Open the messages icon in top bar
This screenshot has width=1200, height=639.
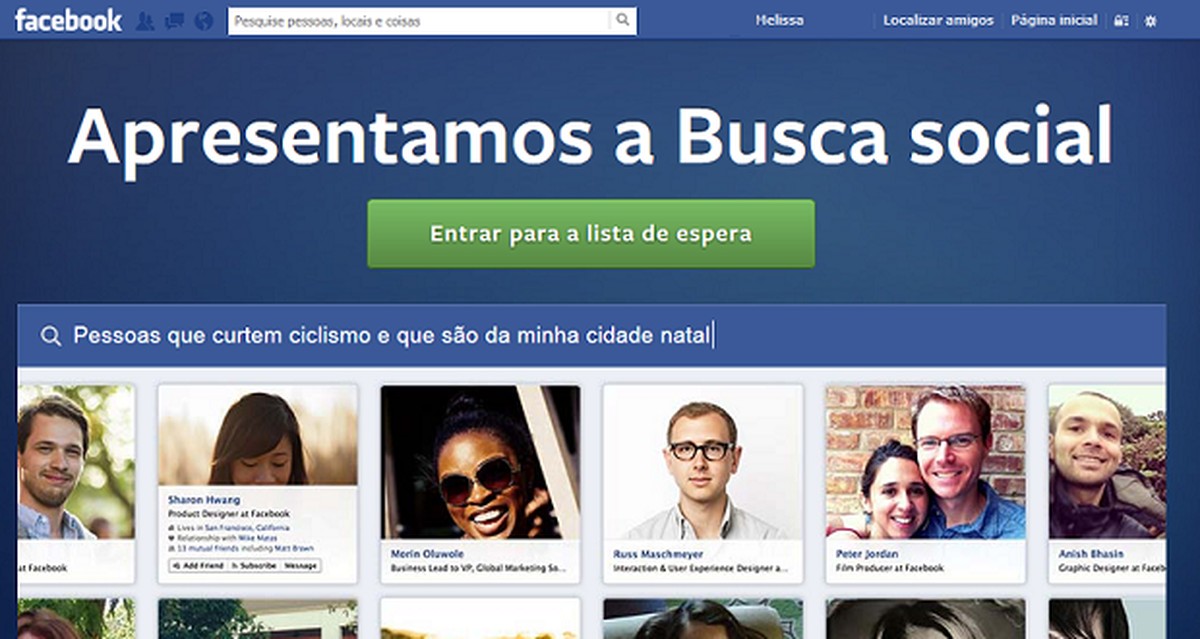point(174,21)
